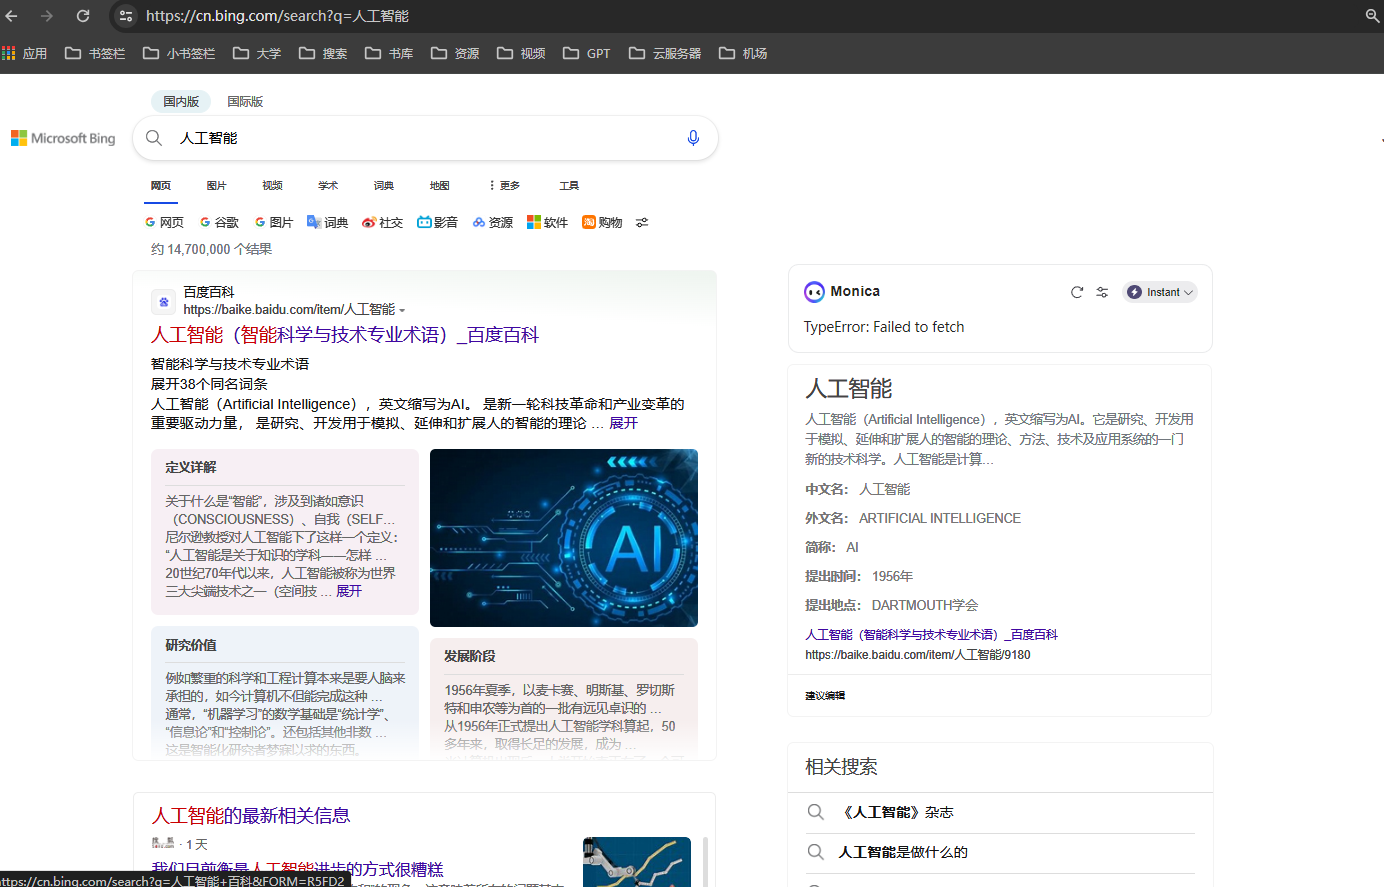Open 百度百科 link in knowledge panel

(931, 634)
